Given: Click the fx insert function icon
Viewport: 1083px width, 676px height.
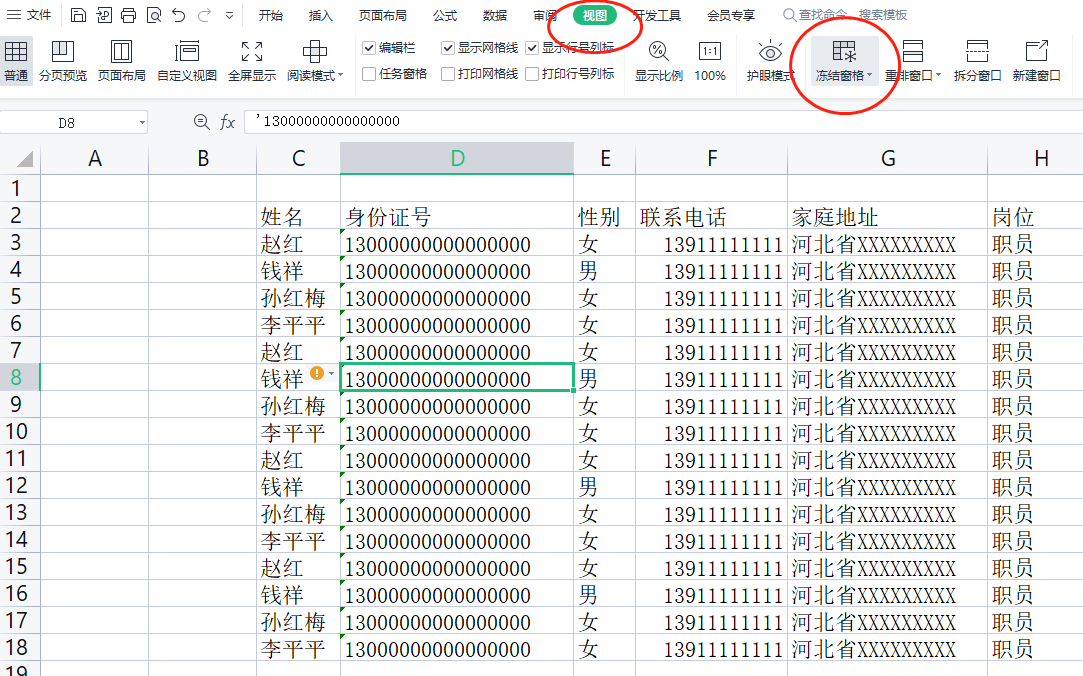Looking at the screenshot, I should pos(227,122).
